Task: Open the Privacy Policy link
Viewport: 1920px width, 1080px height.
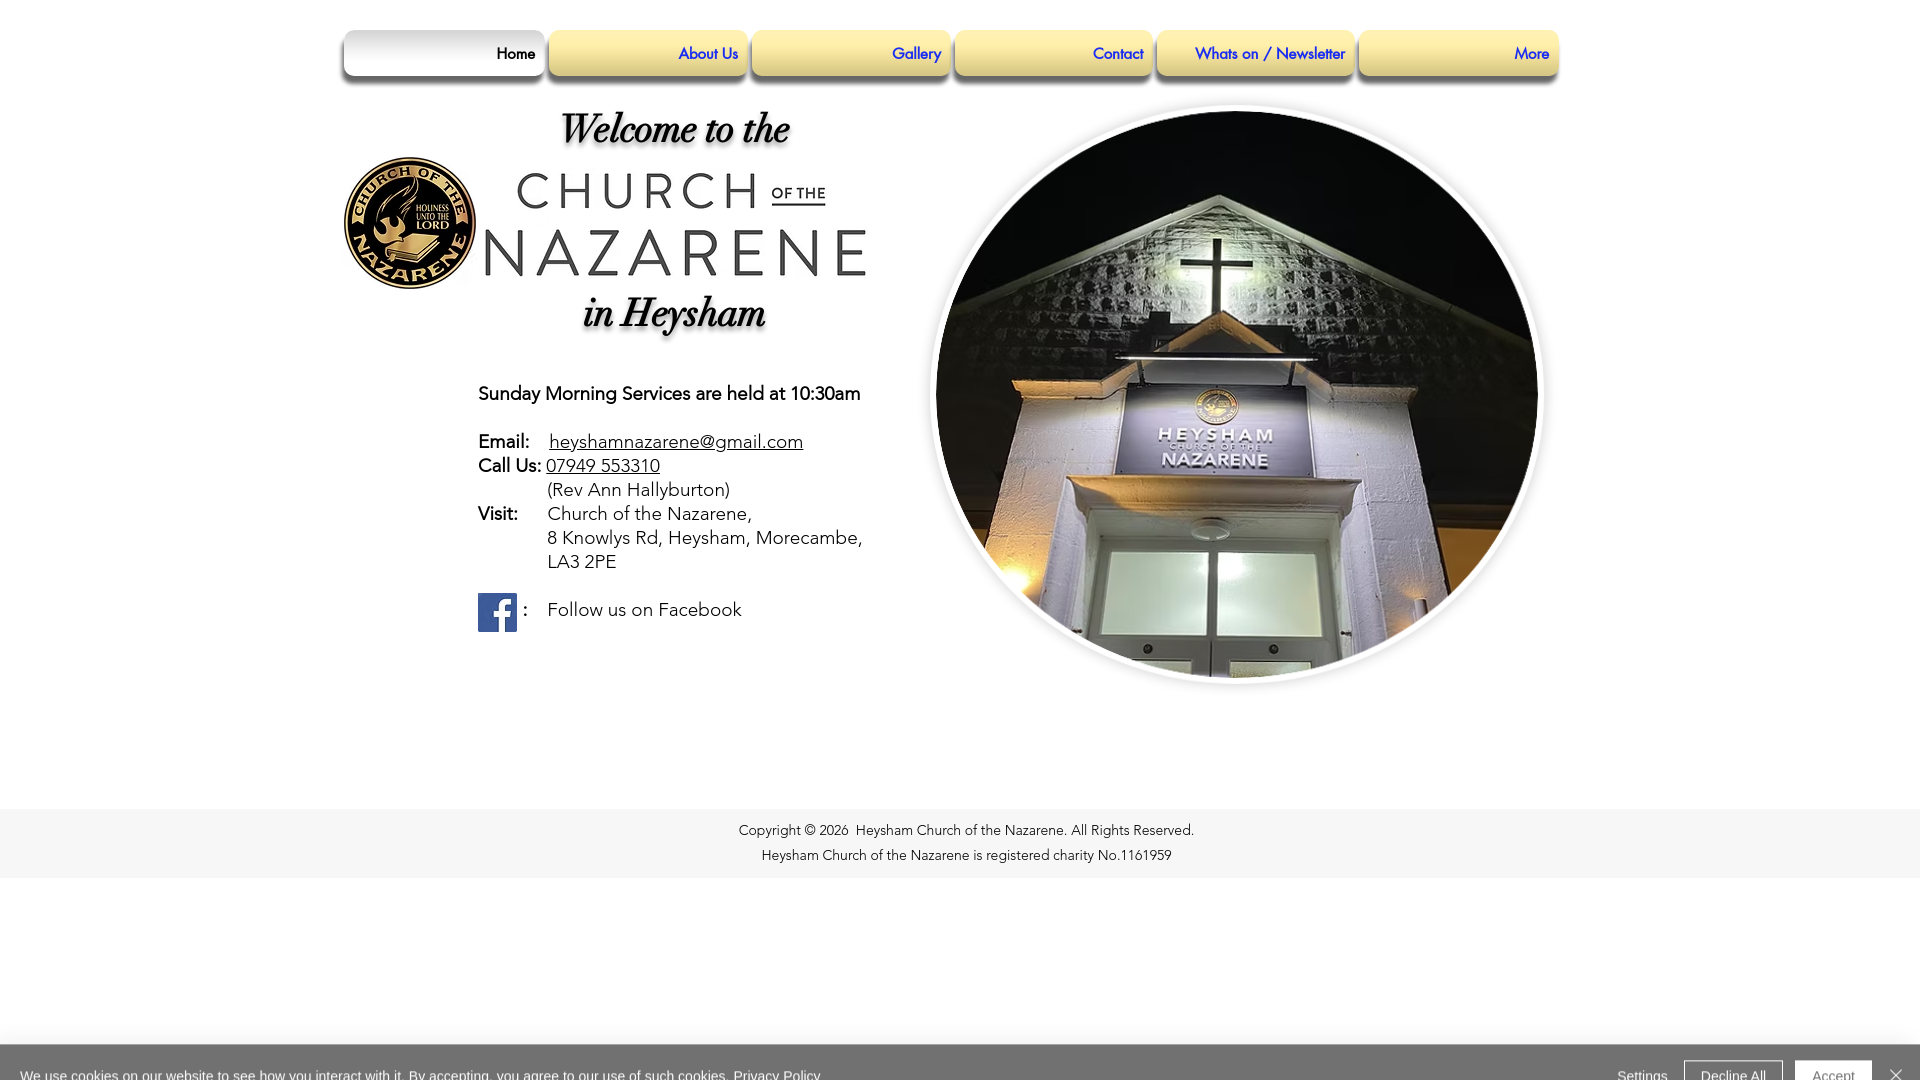Action: click(777, 1074)
